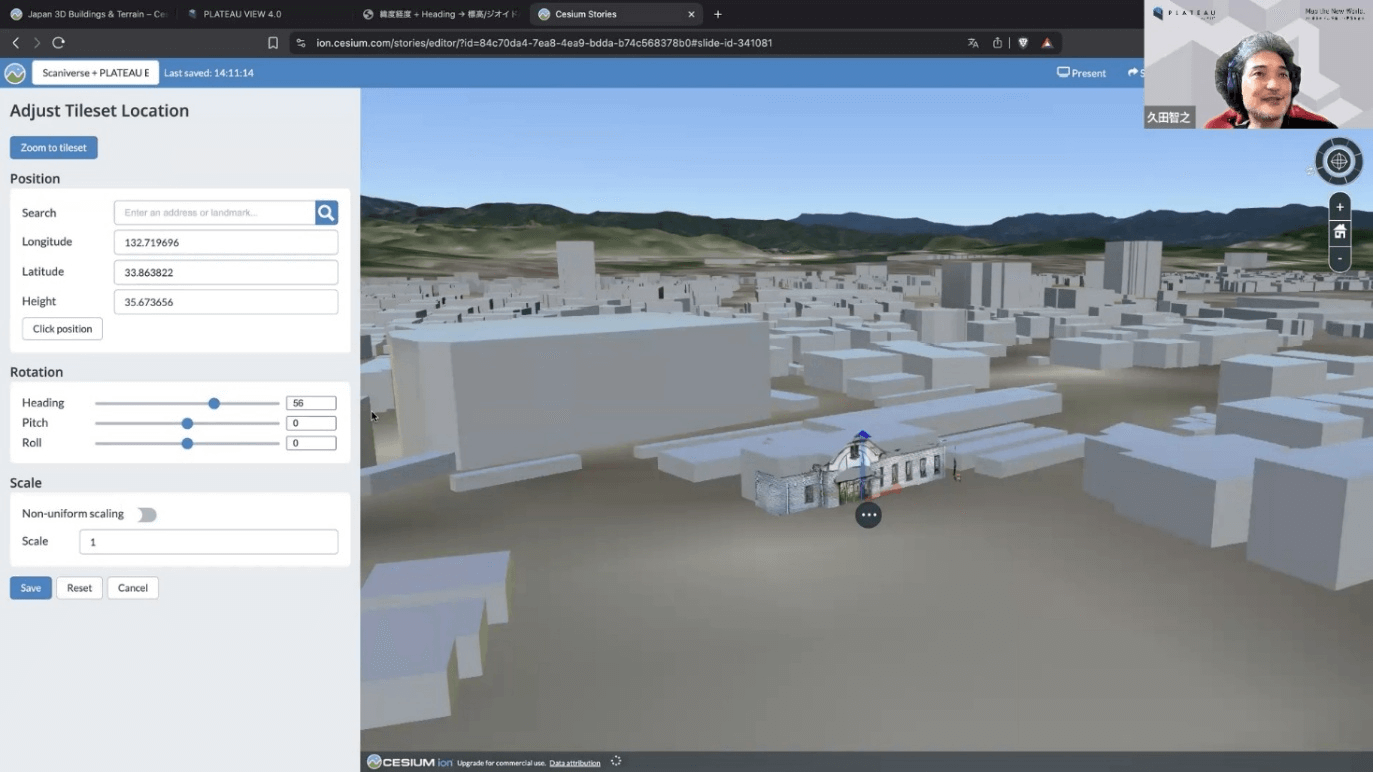Click the Heading slider handle

(x=214, y=404)
